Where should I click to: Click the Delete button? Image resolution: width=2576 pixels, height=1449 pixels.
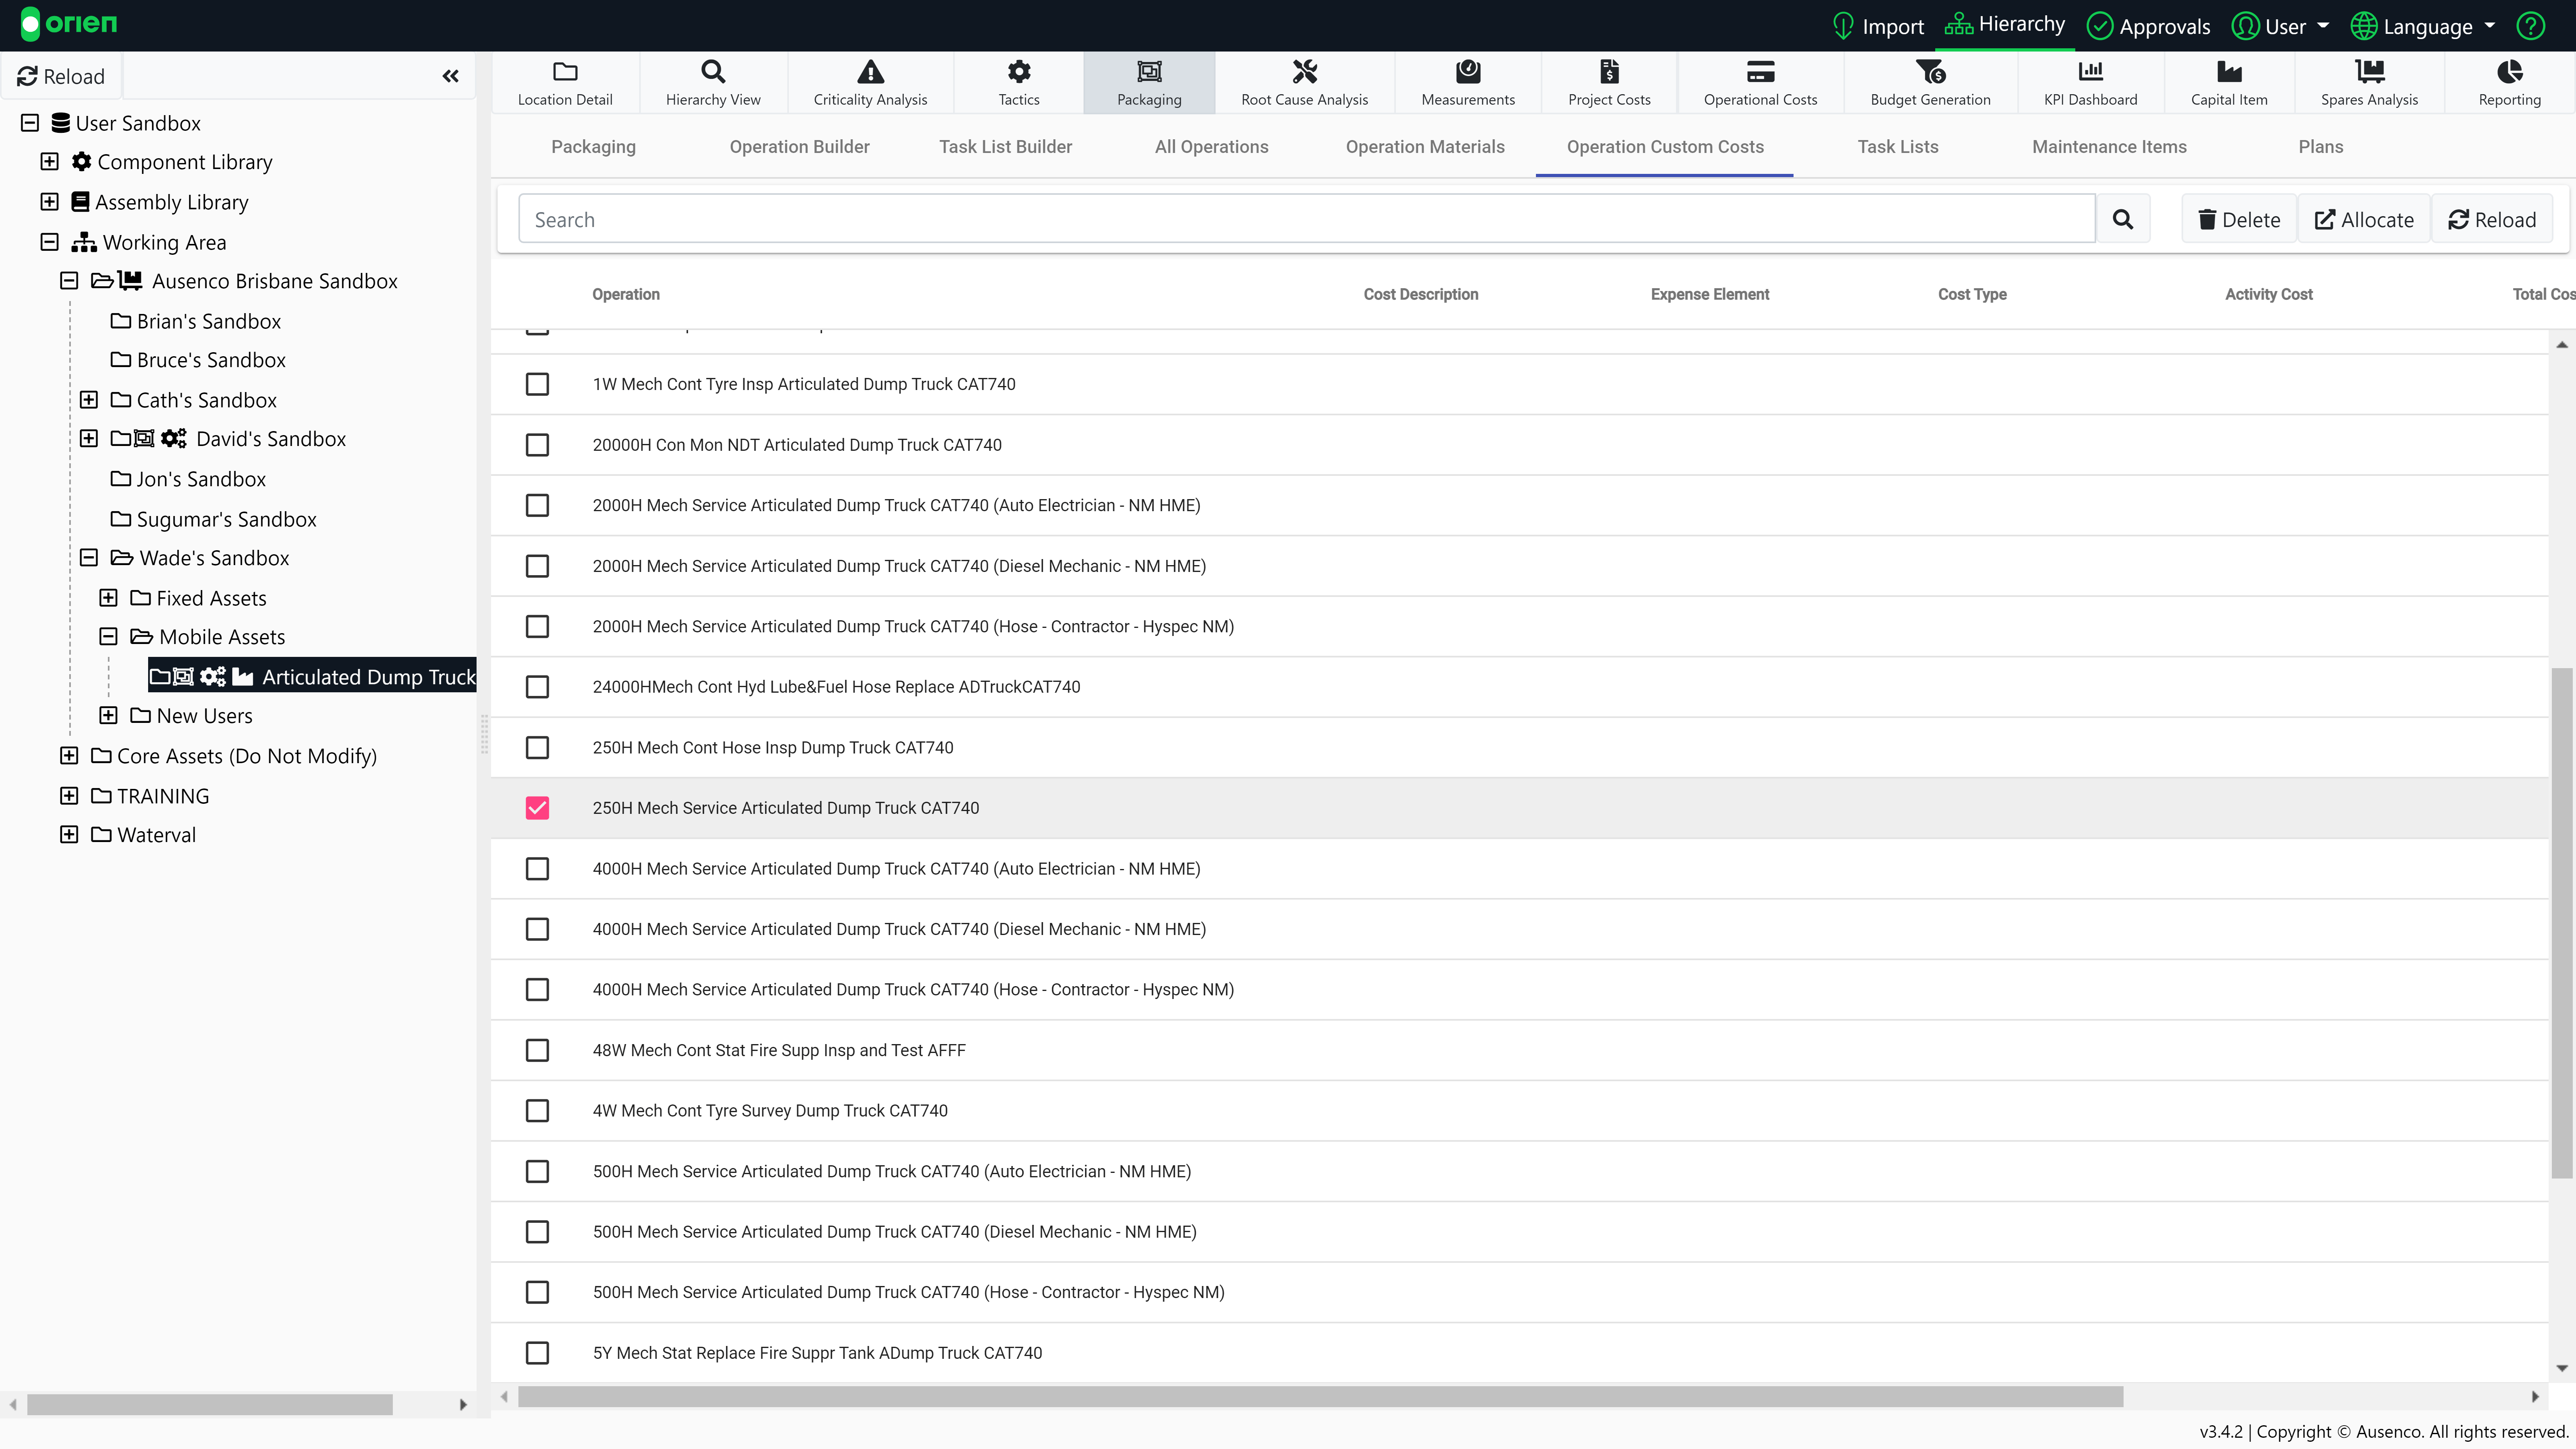coord(2239,219)
